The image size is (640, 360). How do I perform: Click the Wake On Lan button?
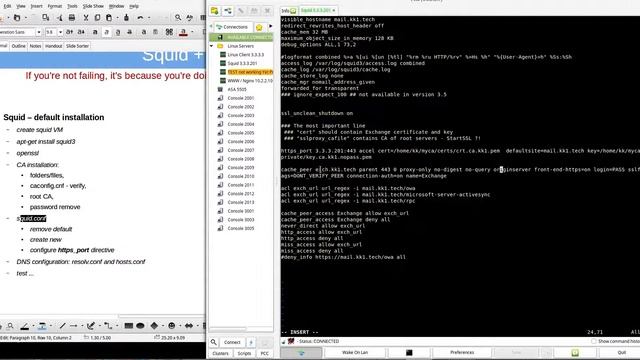[x=355, y=352]
